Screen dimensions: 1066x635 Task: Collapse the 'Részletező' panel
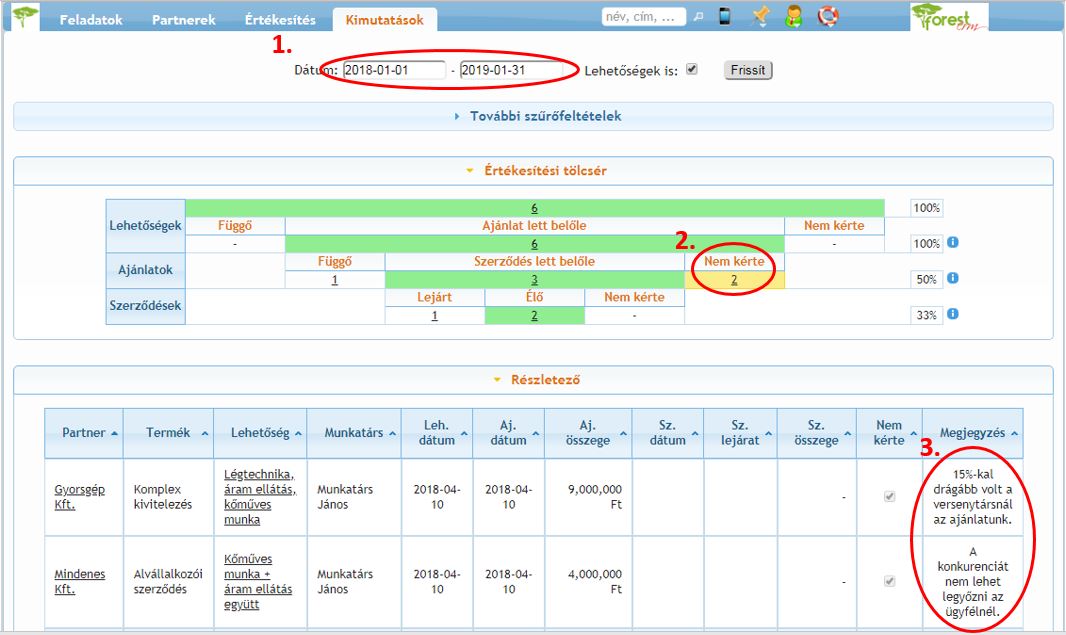click(533, 380)
